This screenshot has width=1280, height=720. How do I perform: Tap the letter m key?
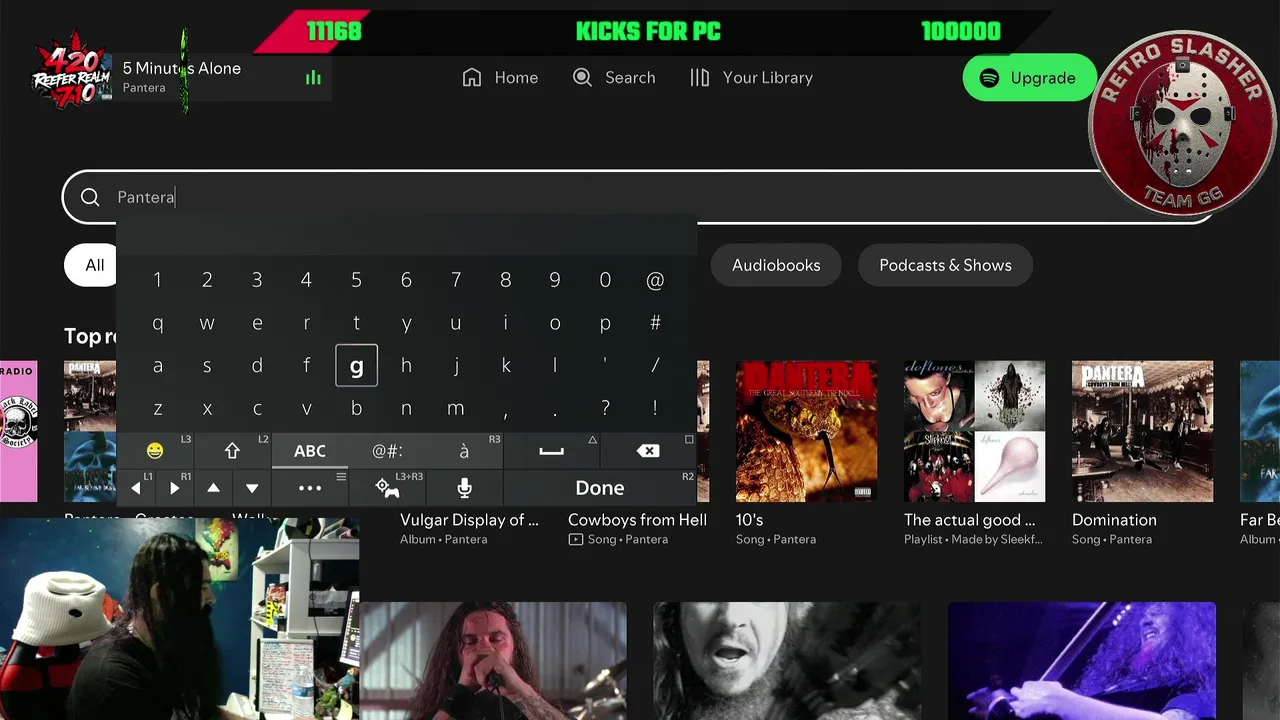[x=456, y=408]
